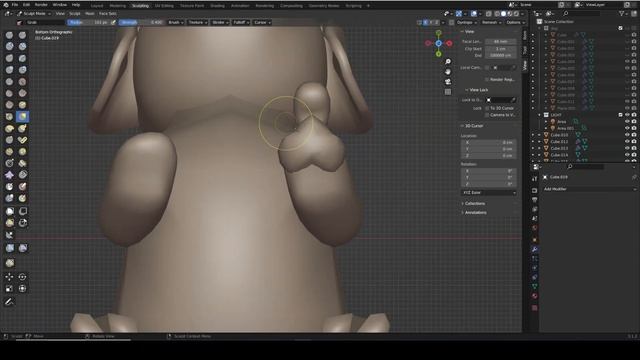640x360 pixels.
Task: Adjust the brush Radius slider
Action: (x=88, y=22)
